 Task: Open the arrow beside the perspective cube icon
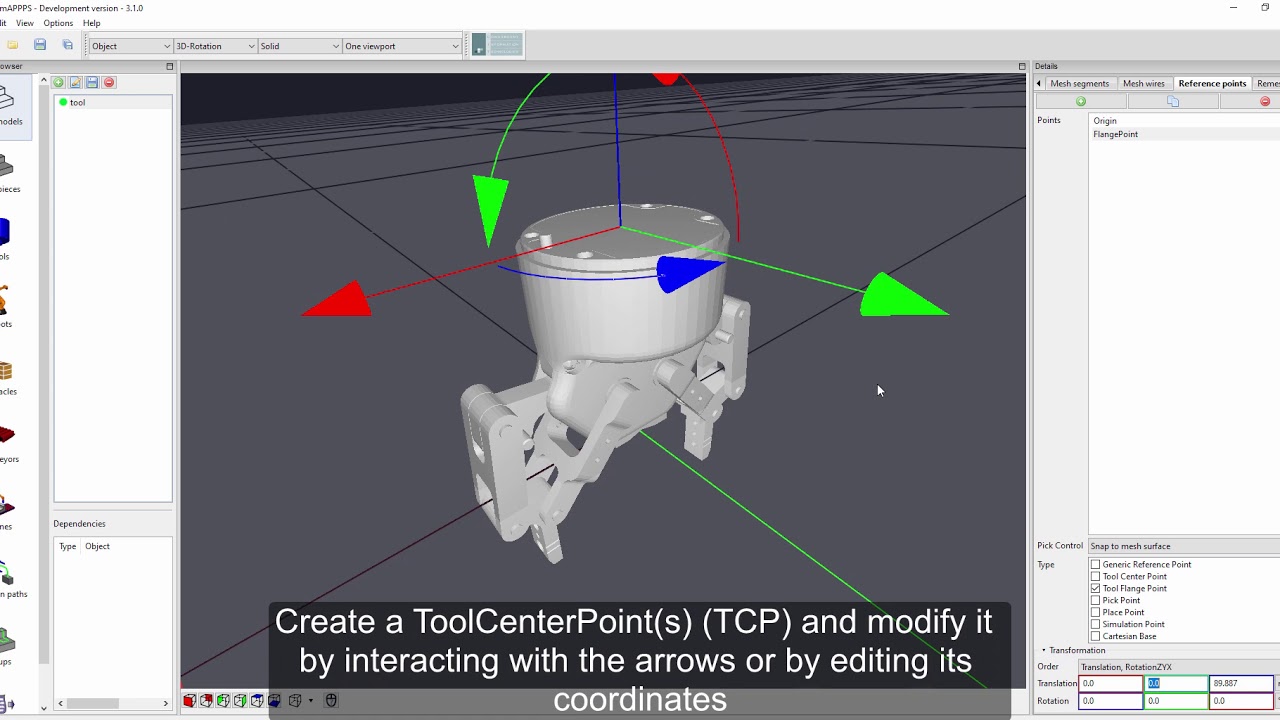pyautogui.click(x=310, y=701)
